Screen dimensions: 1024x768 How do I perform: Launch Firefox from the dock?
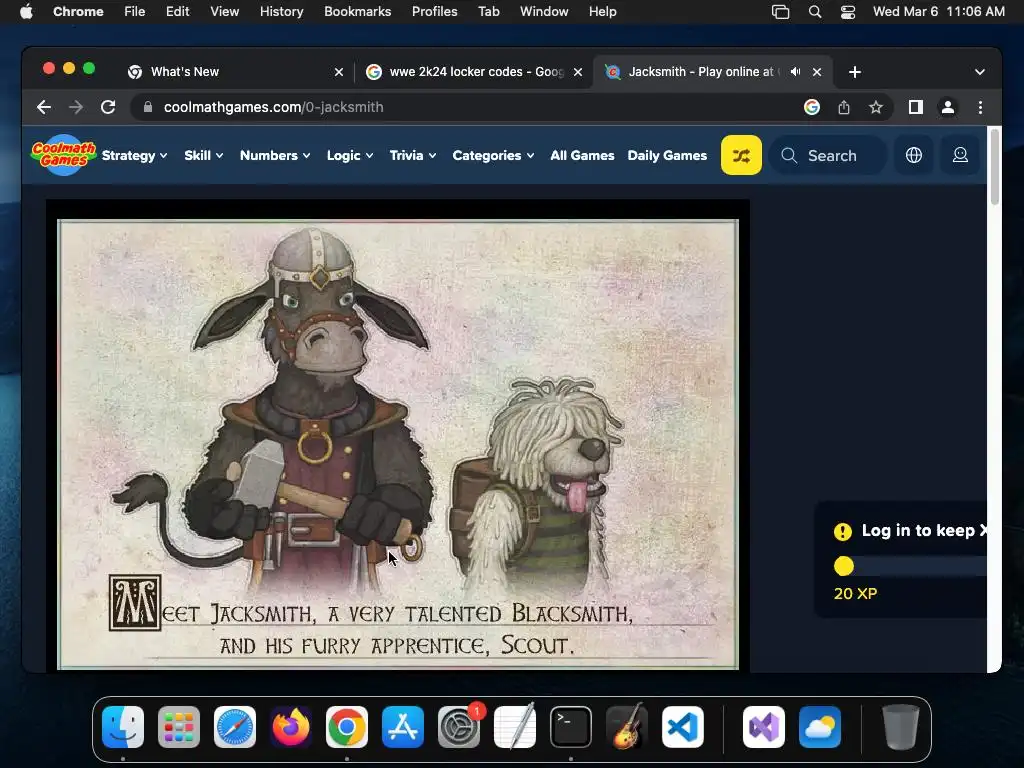(x=291, y=727)
